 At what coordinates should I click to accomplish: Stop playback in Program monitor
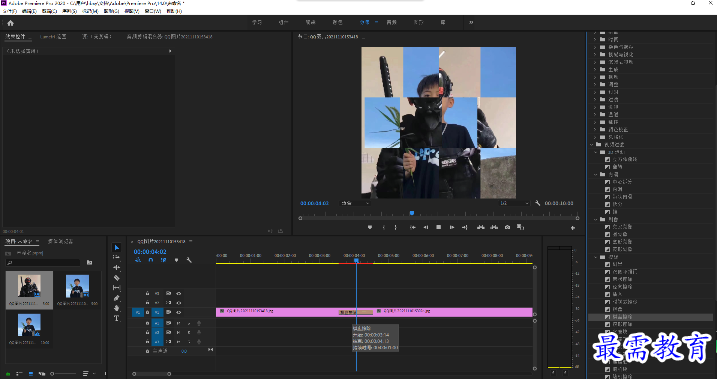439,227
